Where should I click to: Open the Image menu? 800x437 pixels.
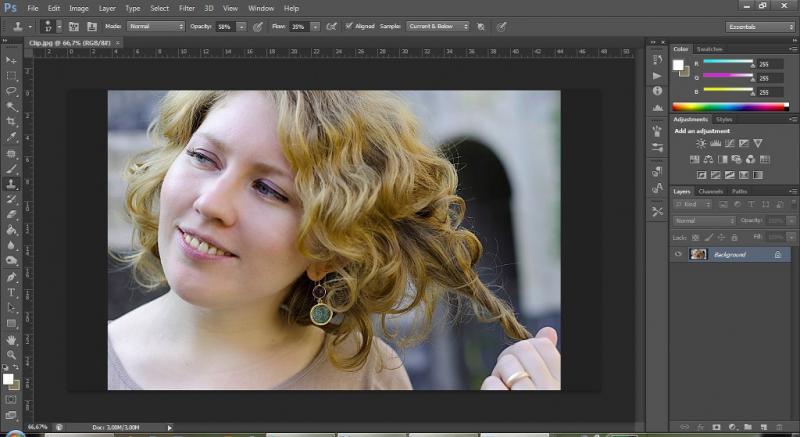point(79,8)
